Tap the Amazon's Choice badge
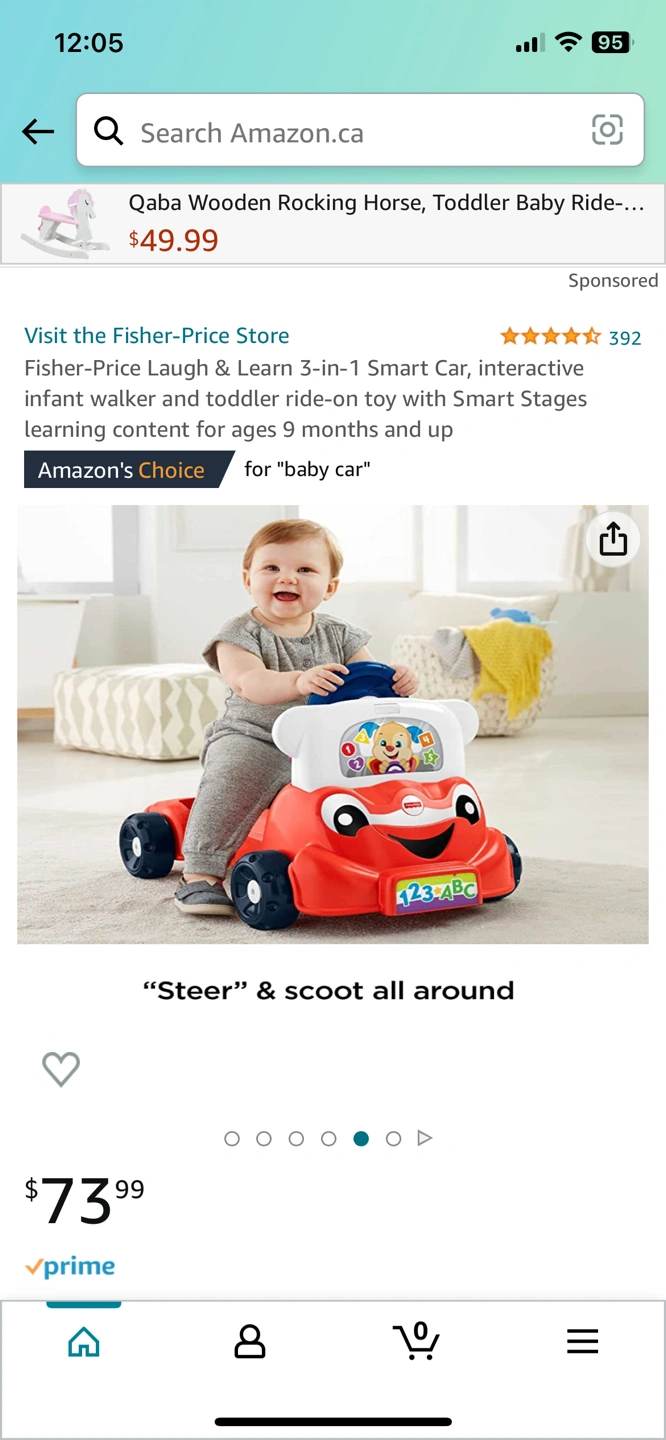Viewport: 666px width, 1440px height. pyautogui.click(x=128, y=470)
